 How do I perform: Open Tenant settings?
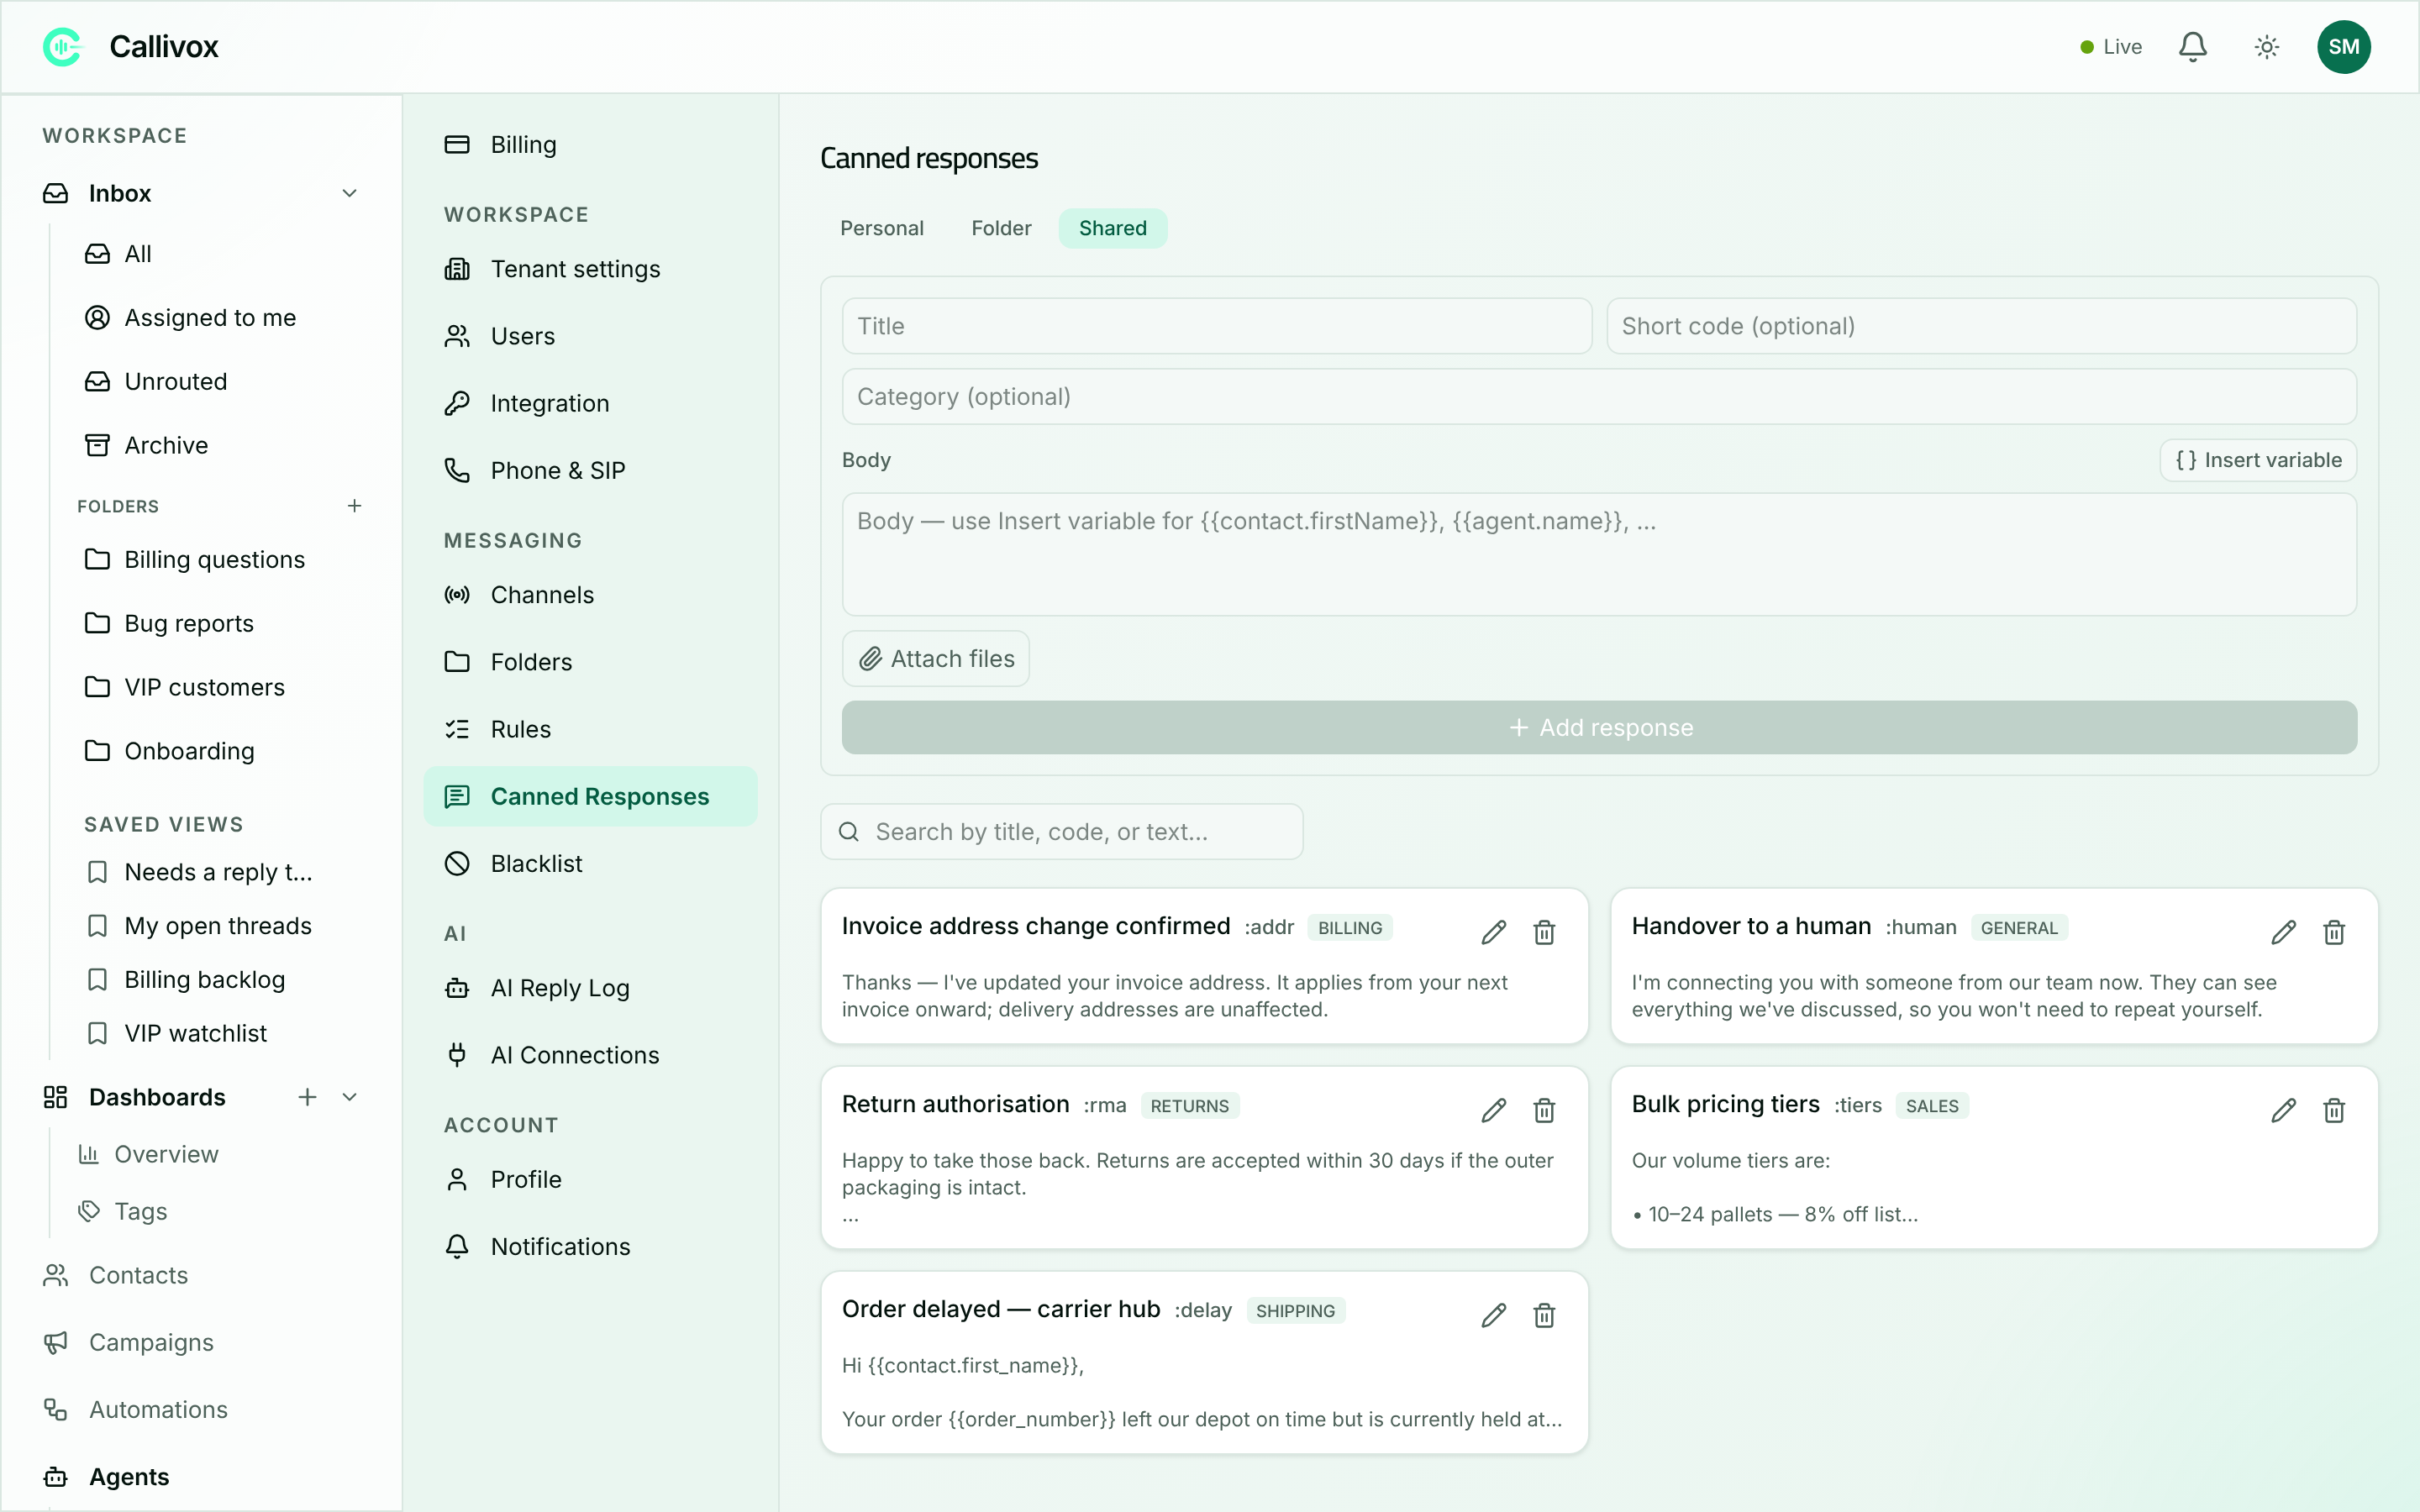[590, 269]
